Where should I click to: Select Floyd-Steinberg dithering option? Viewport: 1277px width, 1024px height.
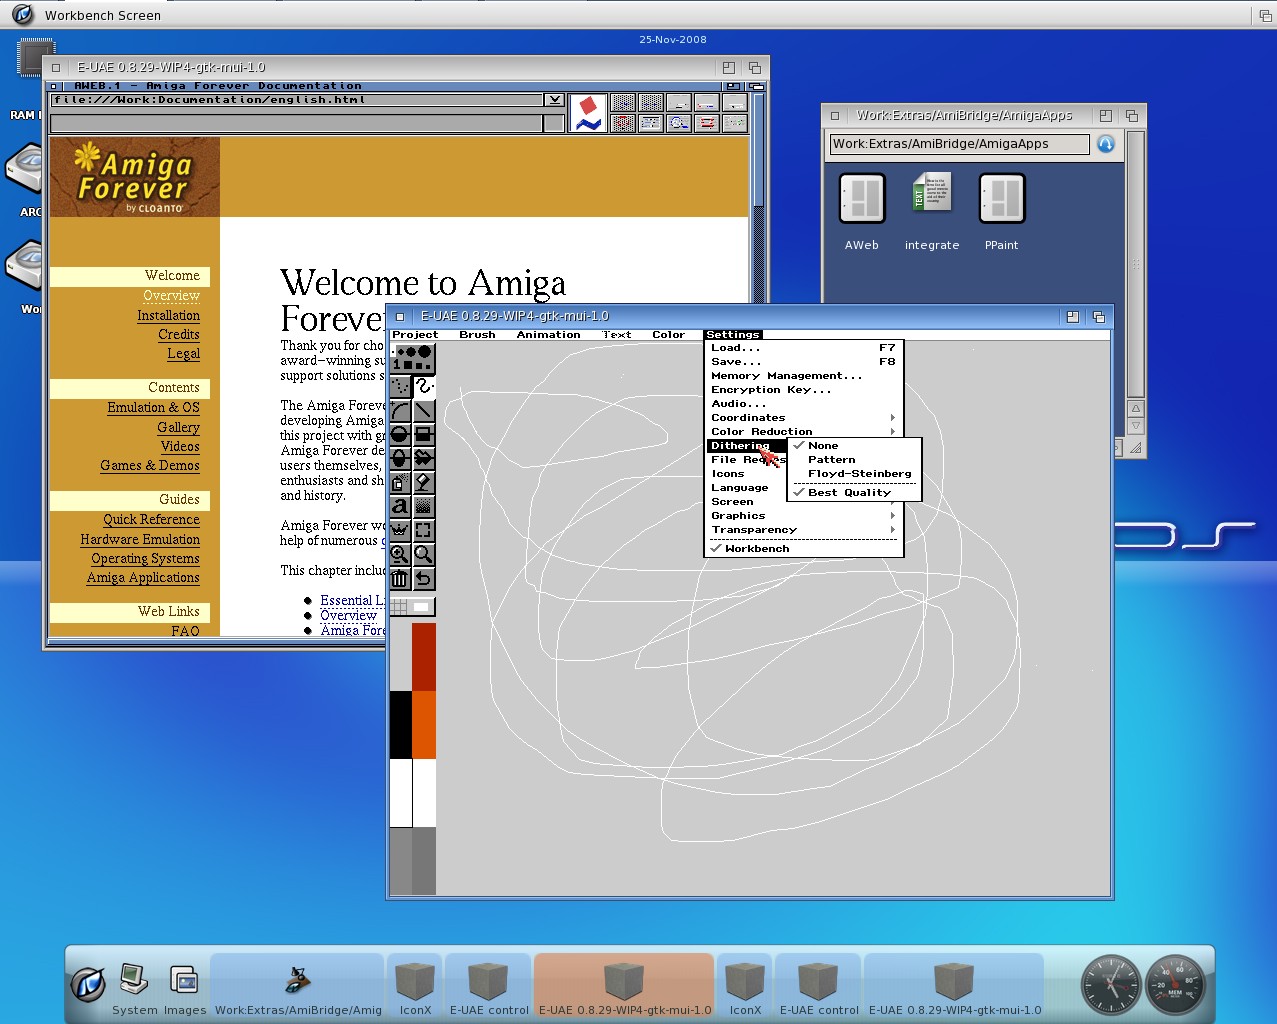[854, 474]
